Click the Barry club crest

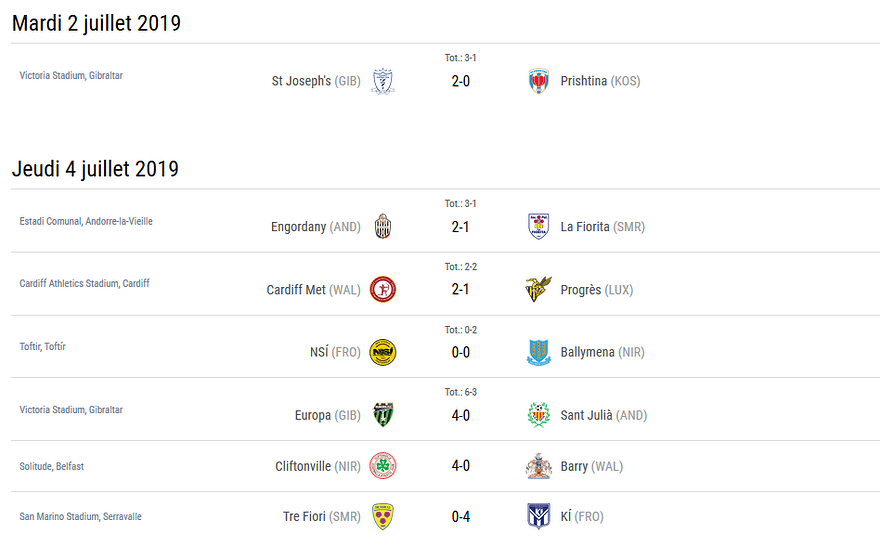(x=539, y=466)
